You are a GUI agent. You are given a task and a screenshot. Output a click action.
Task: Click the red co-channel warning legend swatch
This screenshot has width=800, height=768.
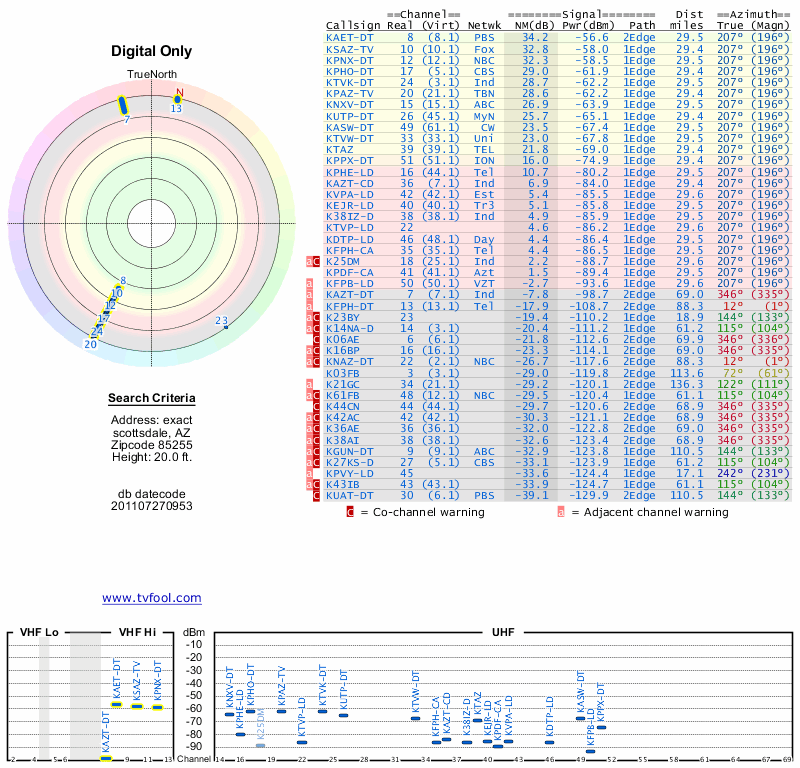(350, 512)
